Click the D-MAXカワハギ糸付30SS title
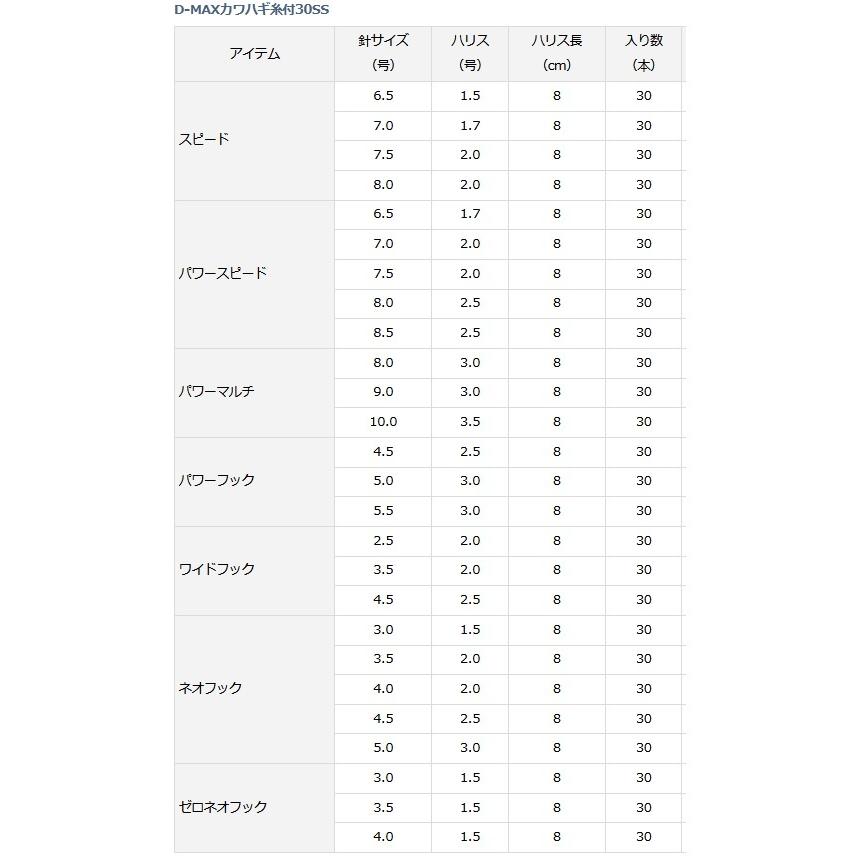 point(251,10)
